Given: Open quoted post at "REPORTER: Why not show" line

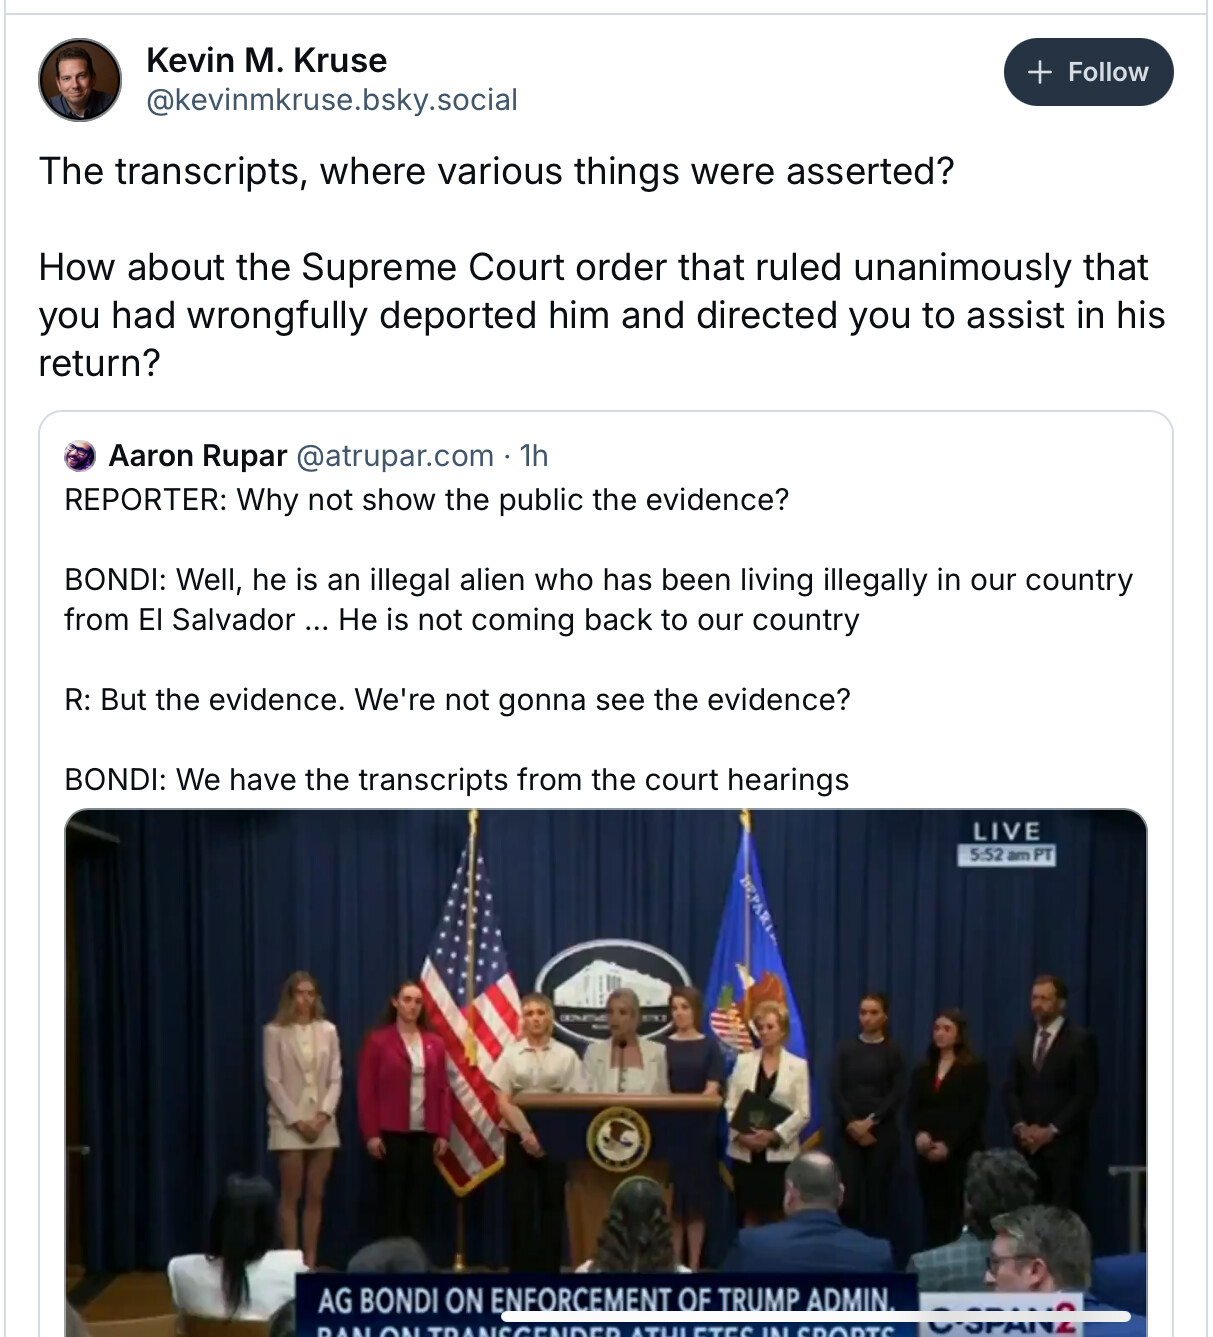Looking at the screenshot, I should 427,500.
